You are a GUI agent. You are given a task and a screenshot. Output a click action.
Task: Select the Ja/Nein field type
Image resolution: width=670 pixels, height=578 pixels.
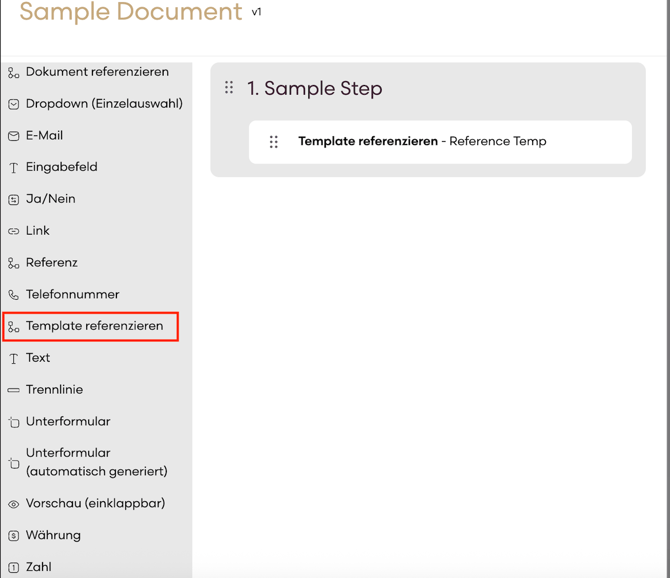pos(50,199)
